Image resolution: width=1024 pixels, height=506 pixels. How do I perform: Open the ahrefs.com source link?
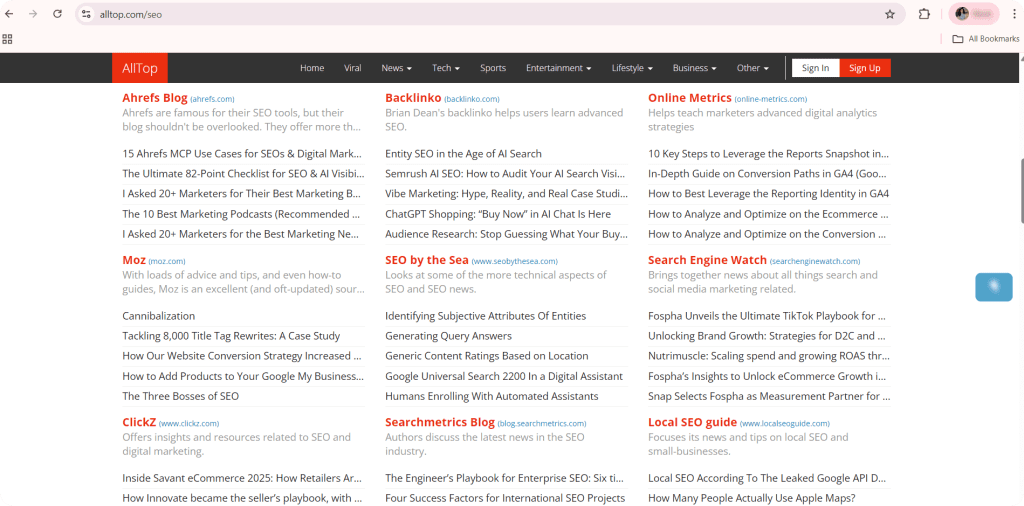tap(212, 99)
